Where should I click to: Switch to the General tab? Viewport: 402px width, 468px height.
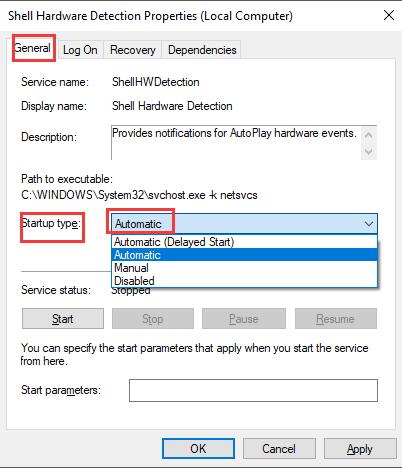coord(34,49)
